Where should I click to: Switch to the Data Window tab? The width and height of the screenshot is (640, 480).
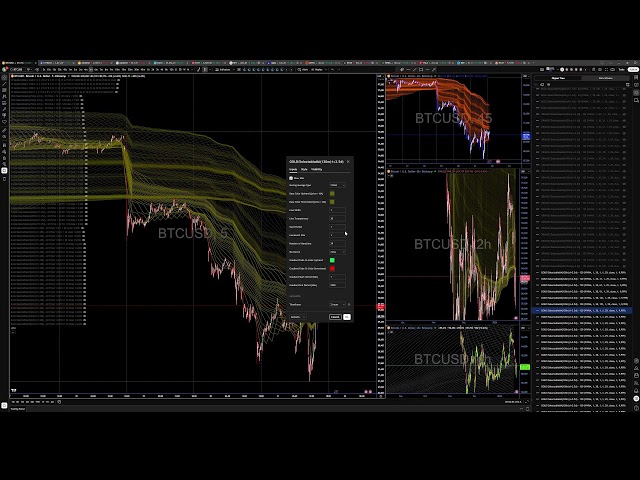coord(605,78)
